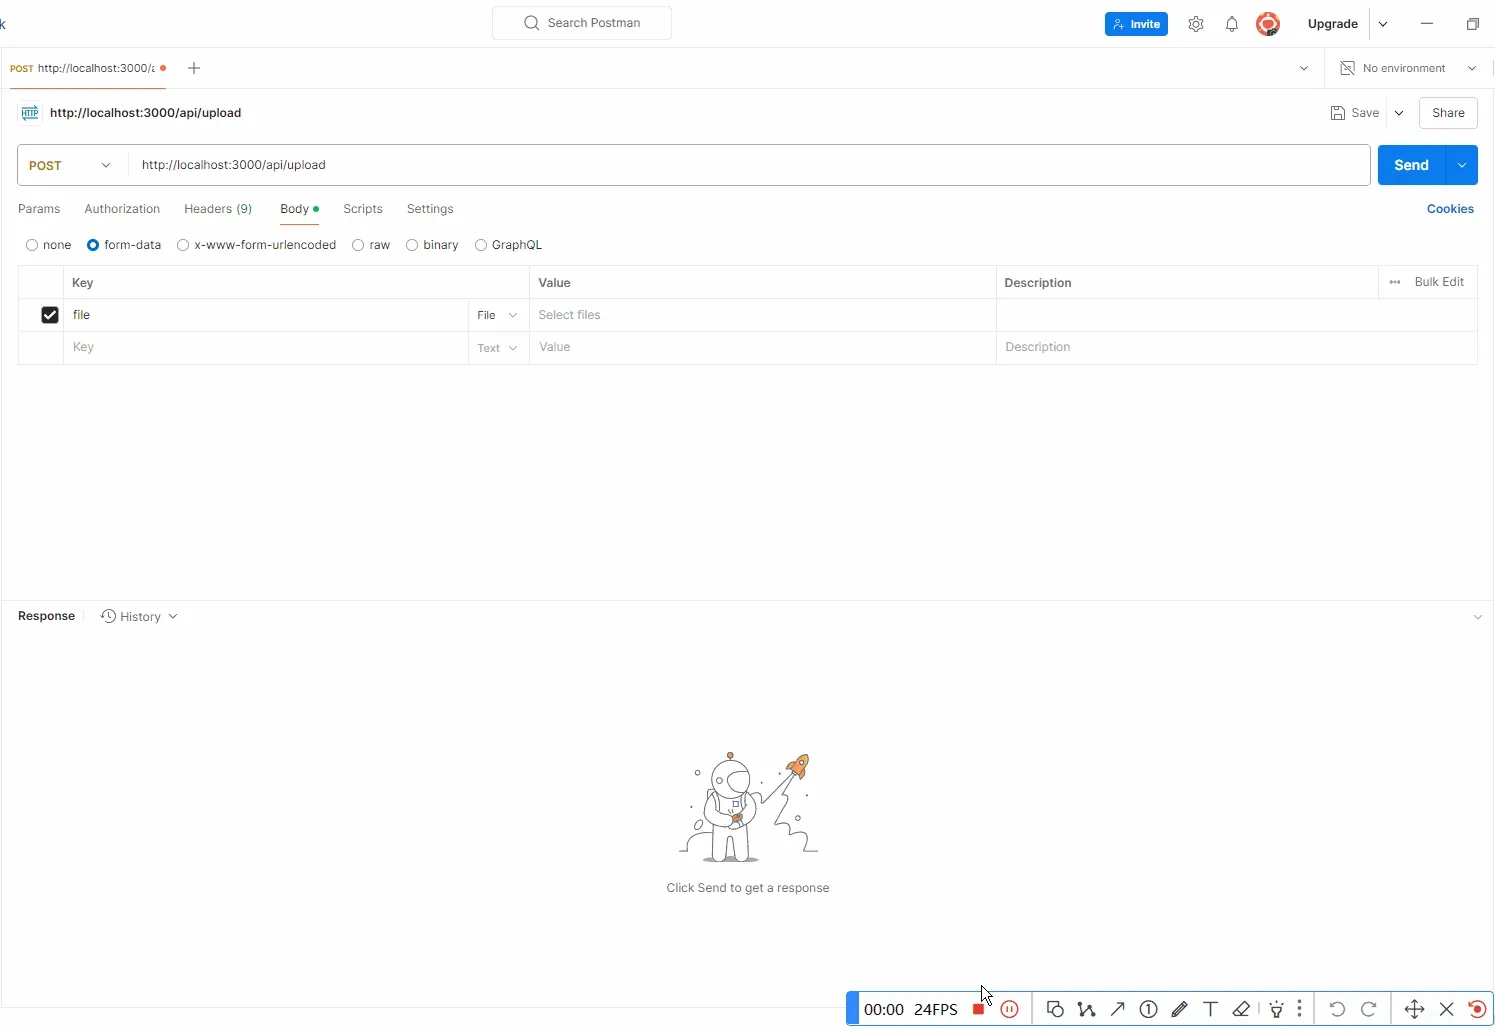
Task: Open the three-dots options beside Bulk Edit
Action: [x=1395, y=282]
